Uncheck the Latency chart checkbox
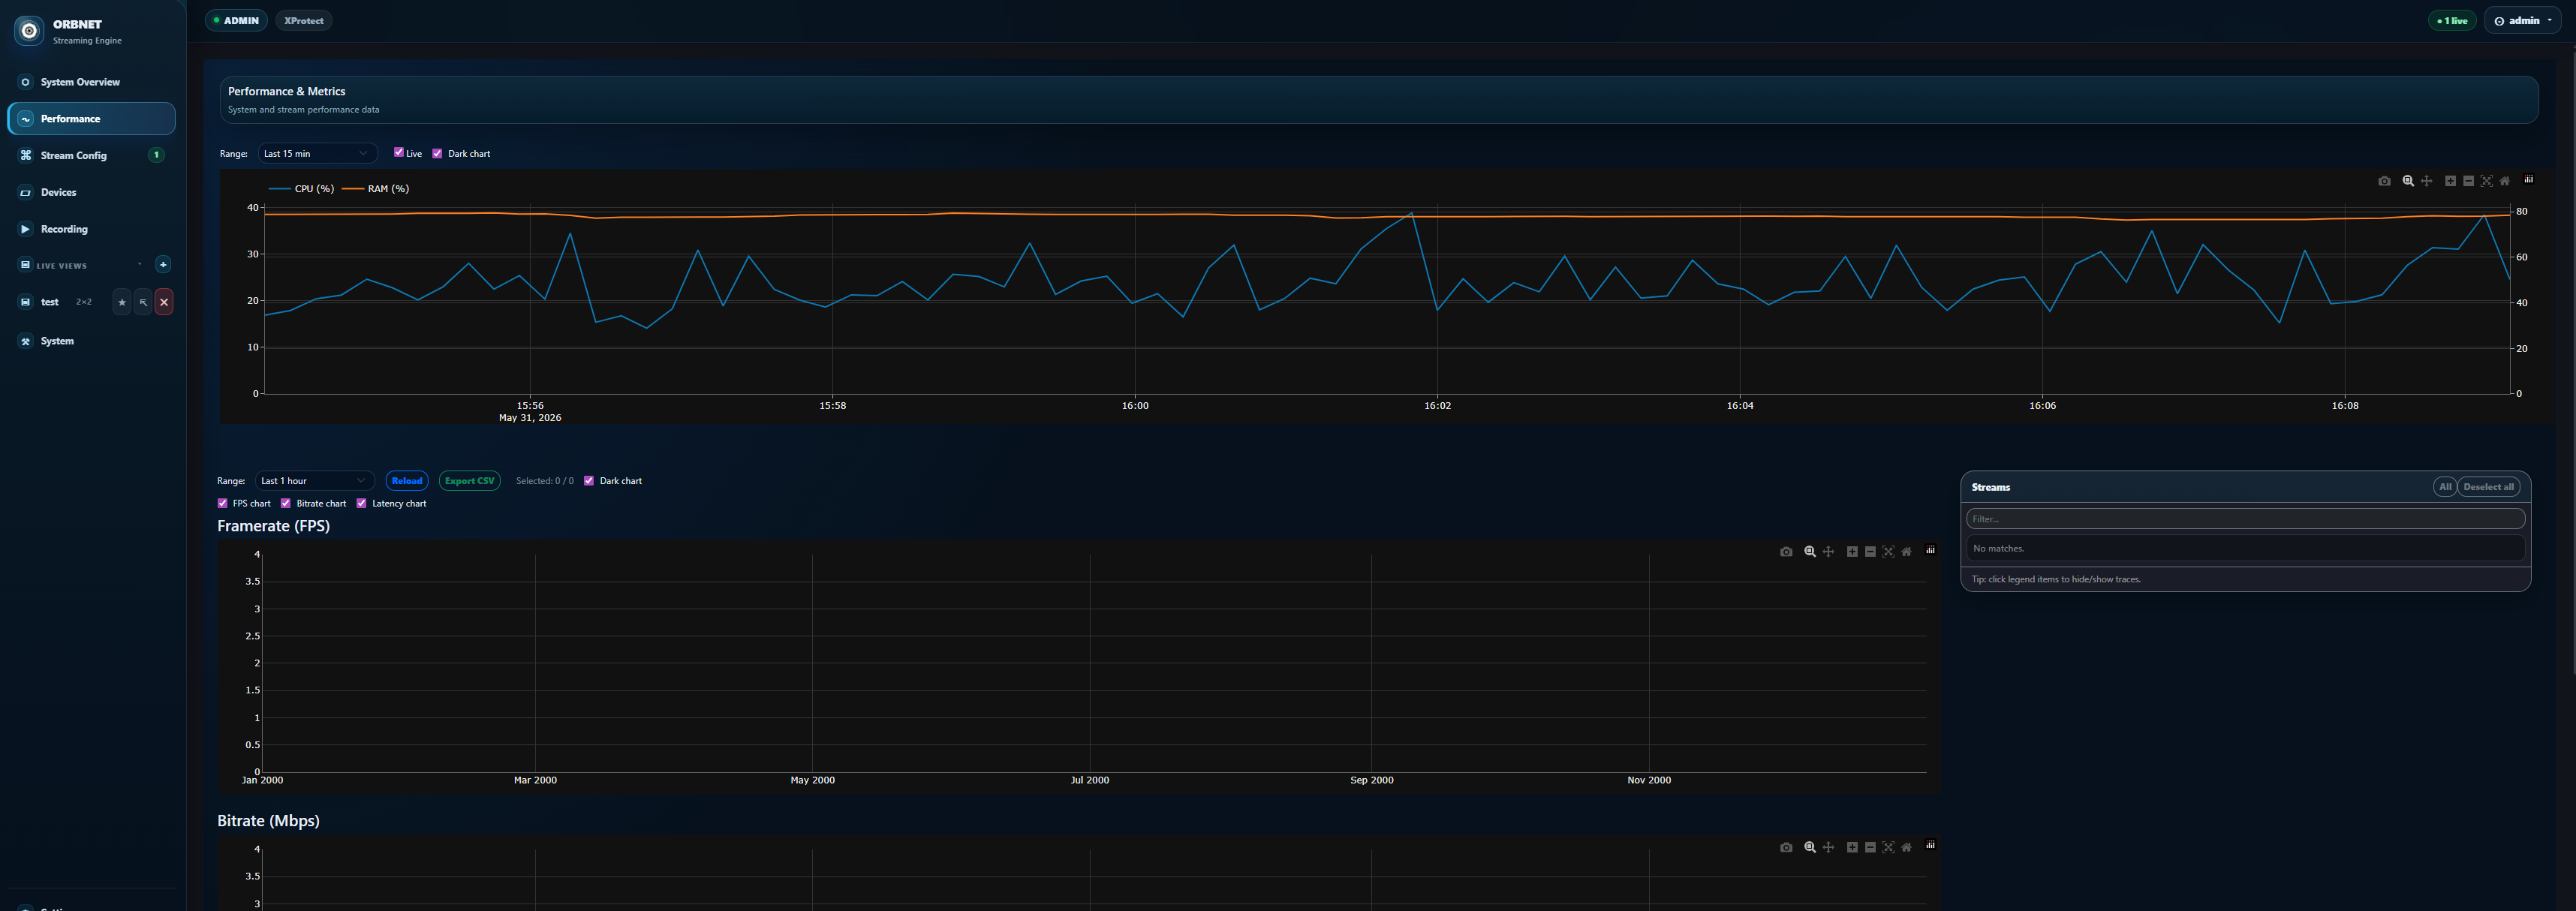Viewport: 2576px width, 911px height. pyautogui.click(x=361, y=503)
